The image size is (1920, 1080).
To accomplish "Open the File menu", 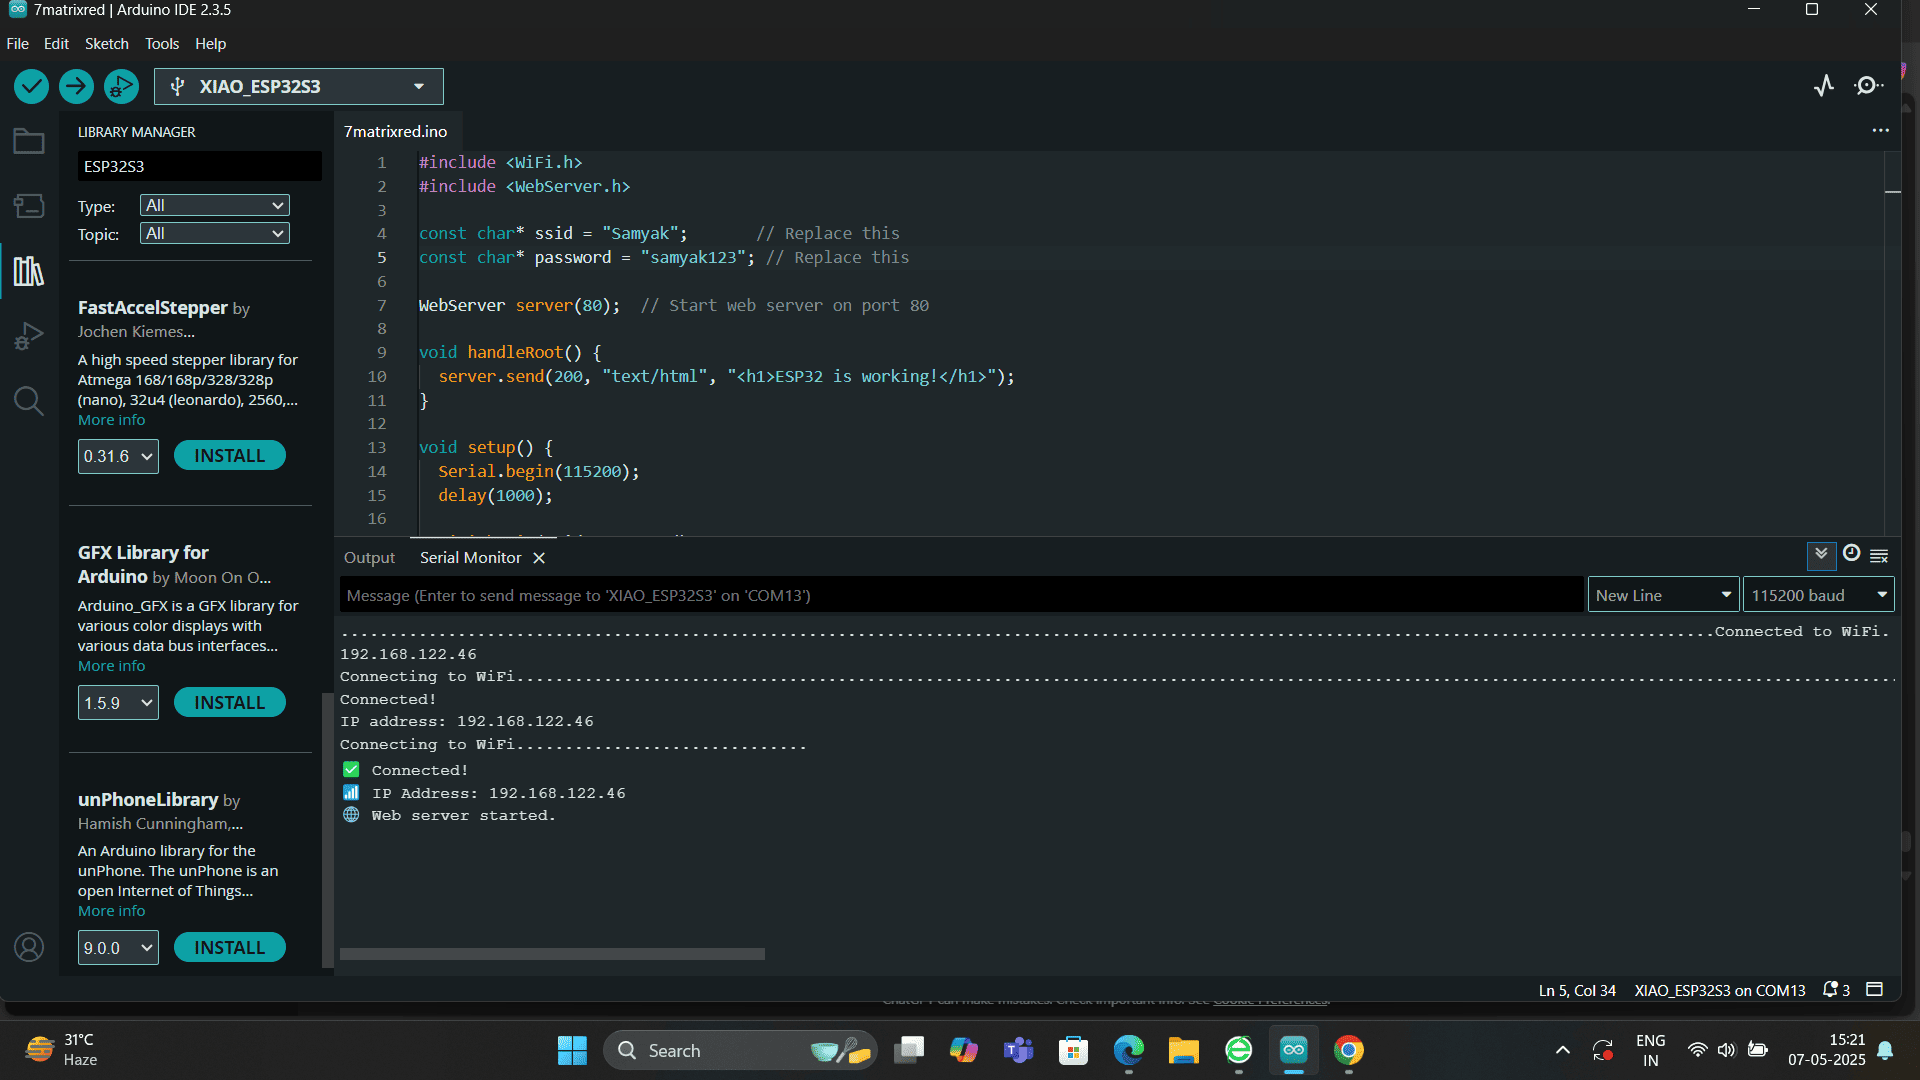I will pos(17,44).
